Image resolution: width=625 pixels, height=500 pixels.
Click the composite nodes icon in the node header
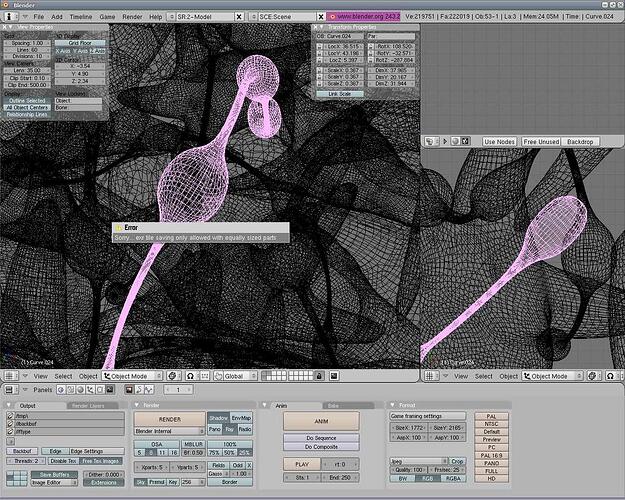[x=465, y=141]
